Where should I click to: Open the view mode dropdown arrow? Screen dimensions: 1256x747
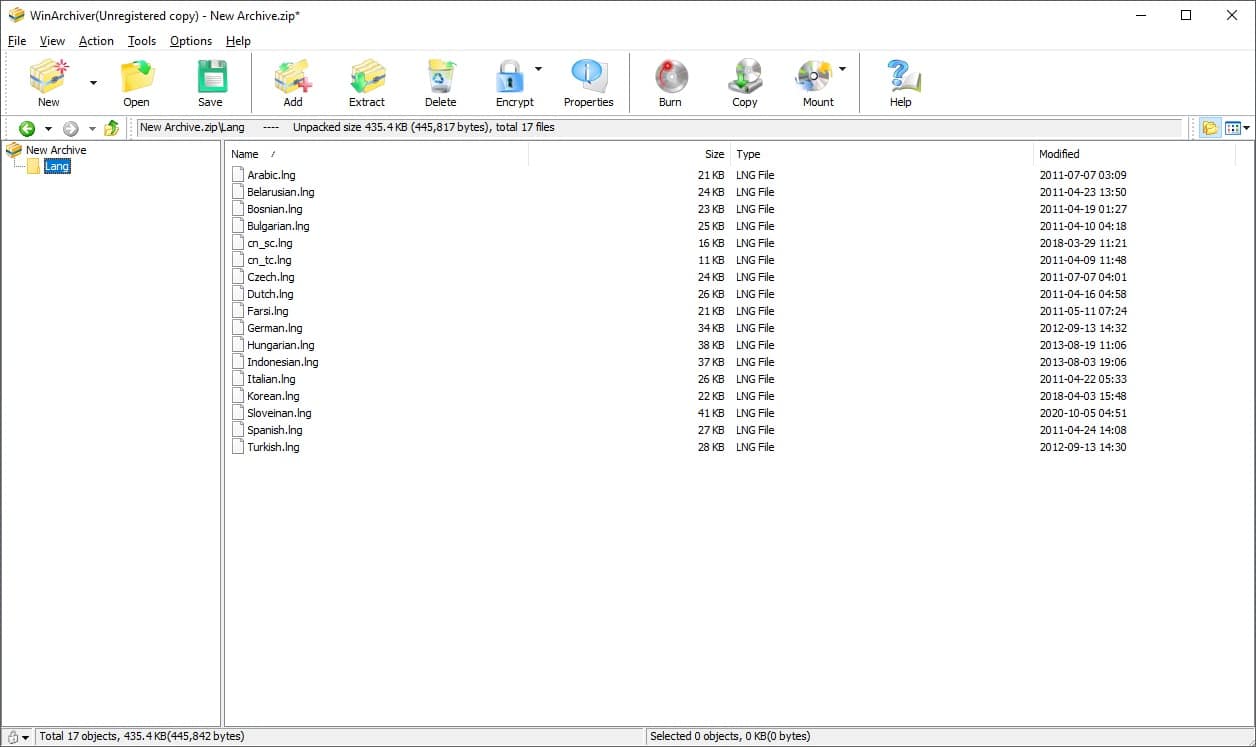(x=1246, y=128)
